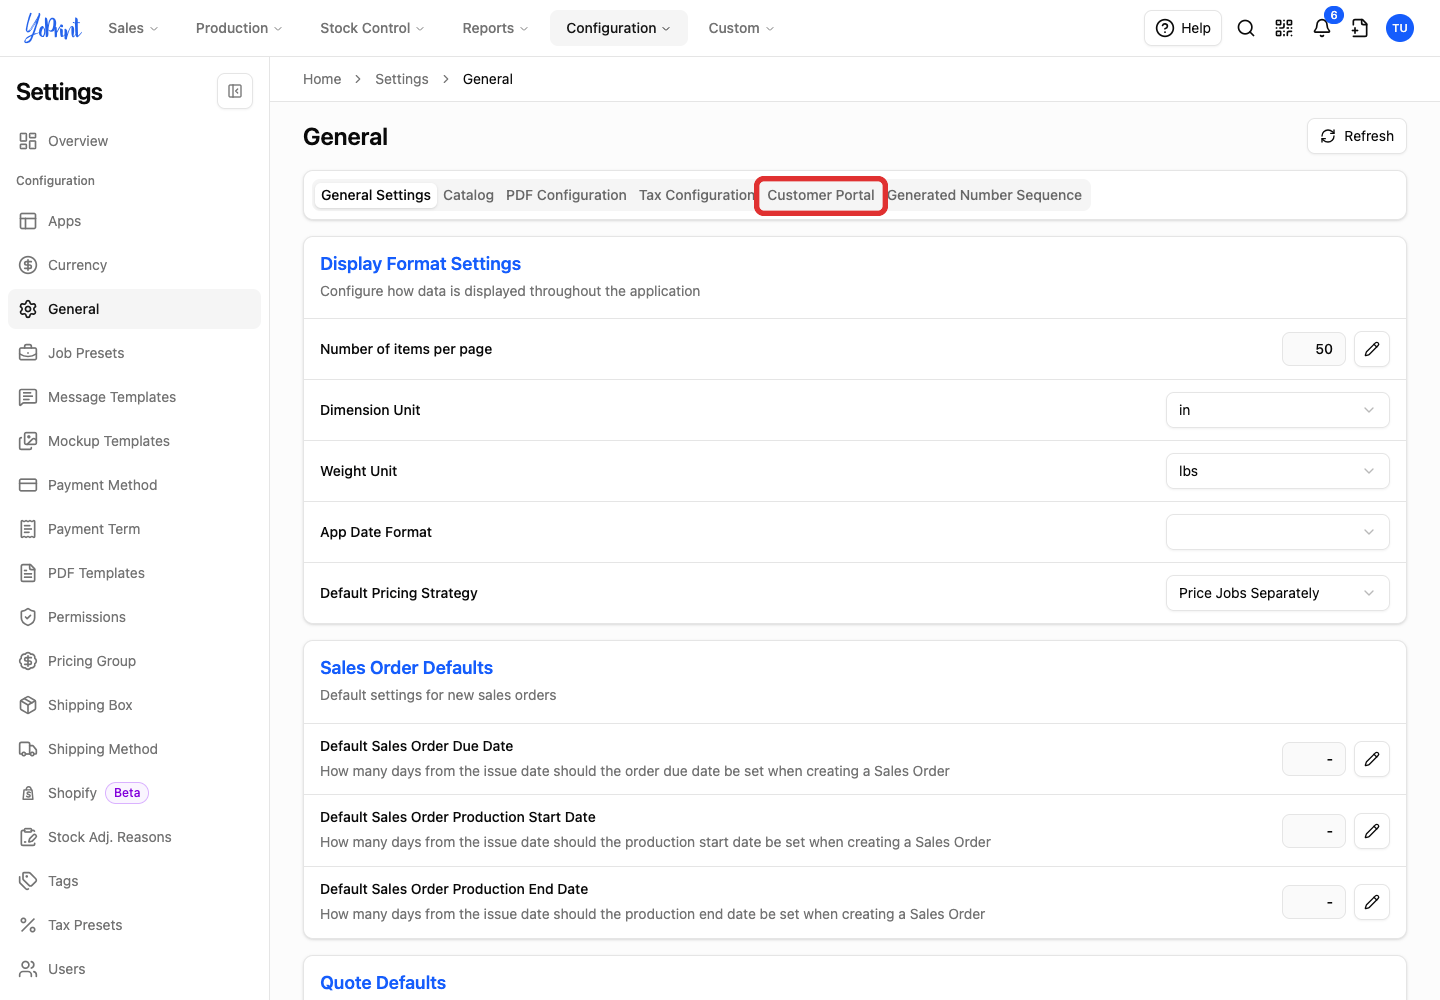Edit Number of items per page
1440x1000 pixels.
[x=1372, y=349]
